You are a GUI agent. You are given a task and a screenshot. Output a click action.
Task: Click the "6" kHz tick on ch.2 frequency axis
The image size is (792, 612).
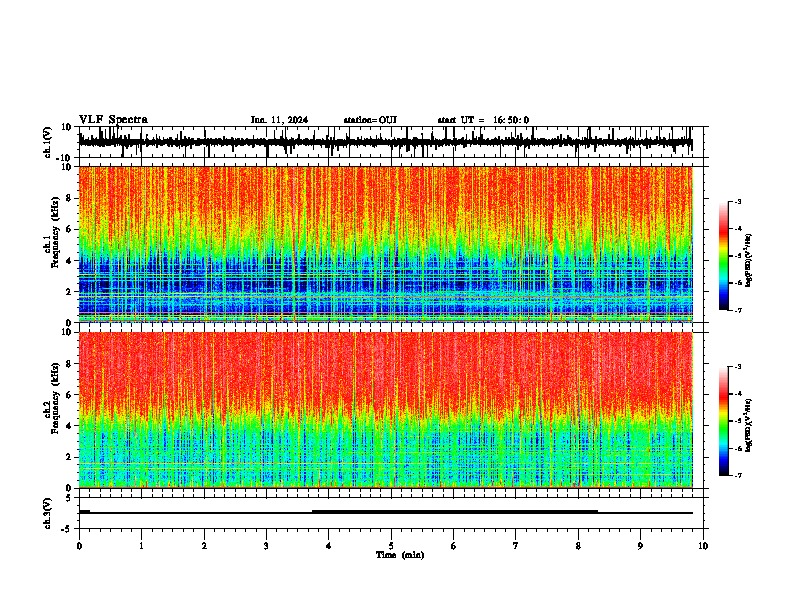click(x=69, y=394)
